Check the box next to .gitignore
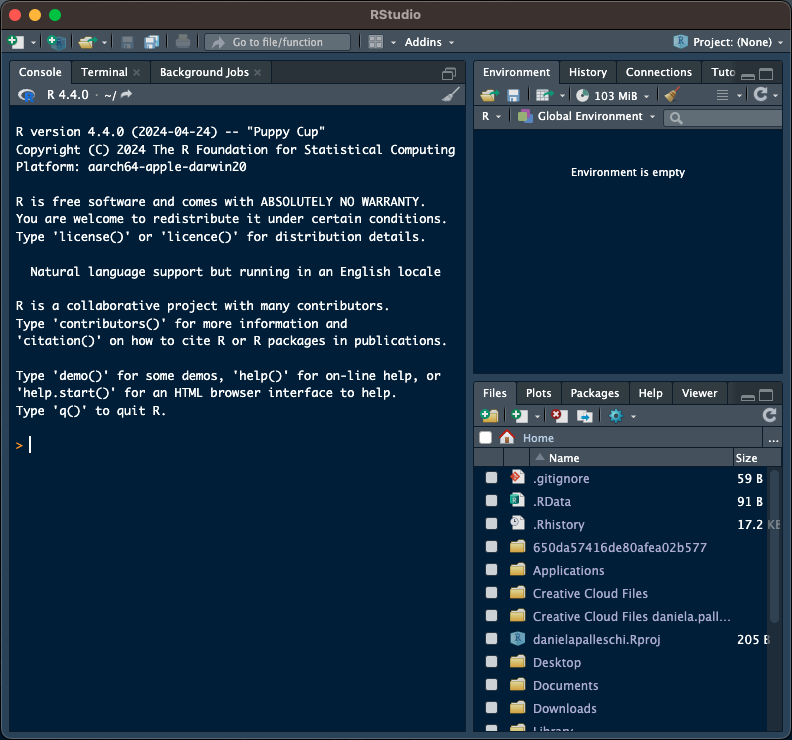The image size is (792, 740). click(491, 479)
